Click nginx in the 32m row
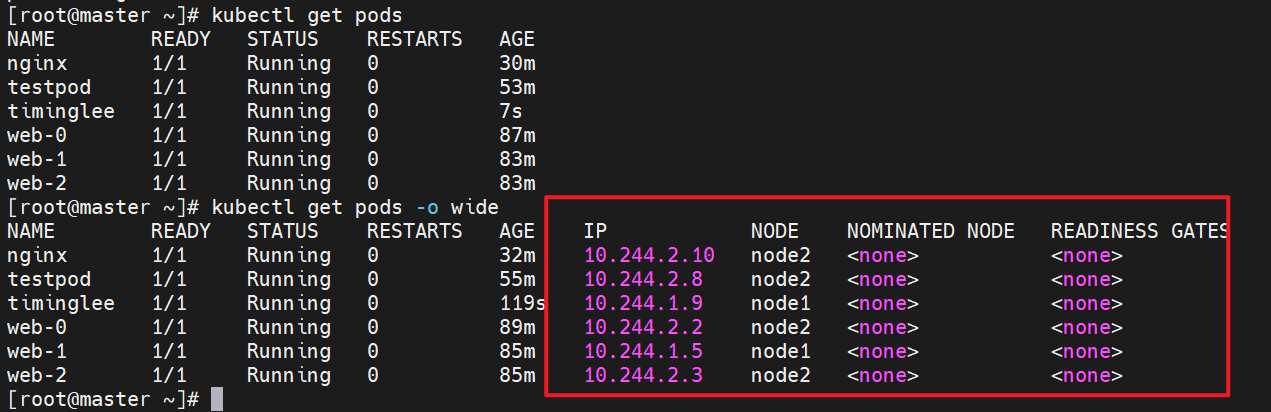The height and width of the screenshot is (412, 1271). pyautogui.click(x=37, y=256)
